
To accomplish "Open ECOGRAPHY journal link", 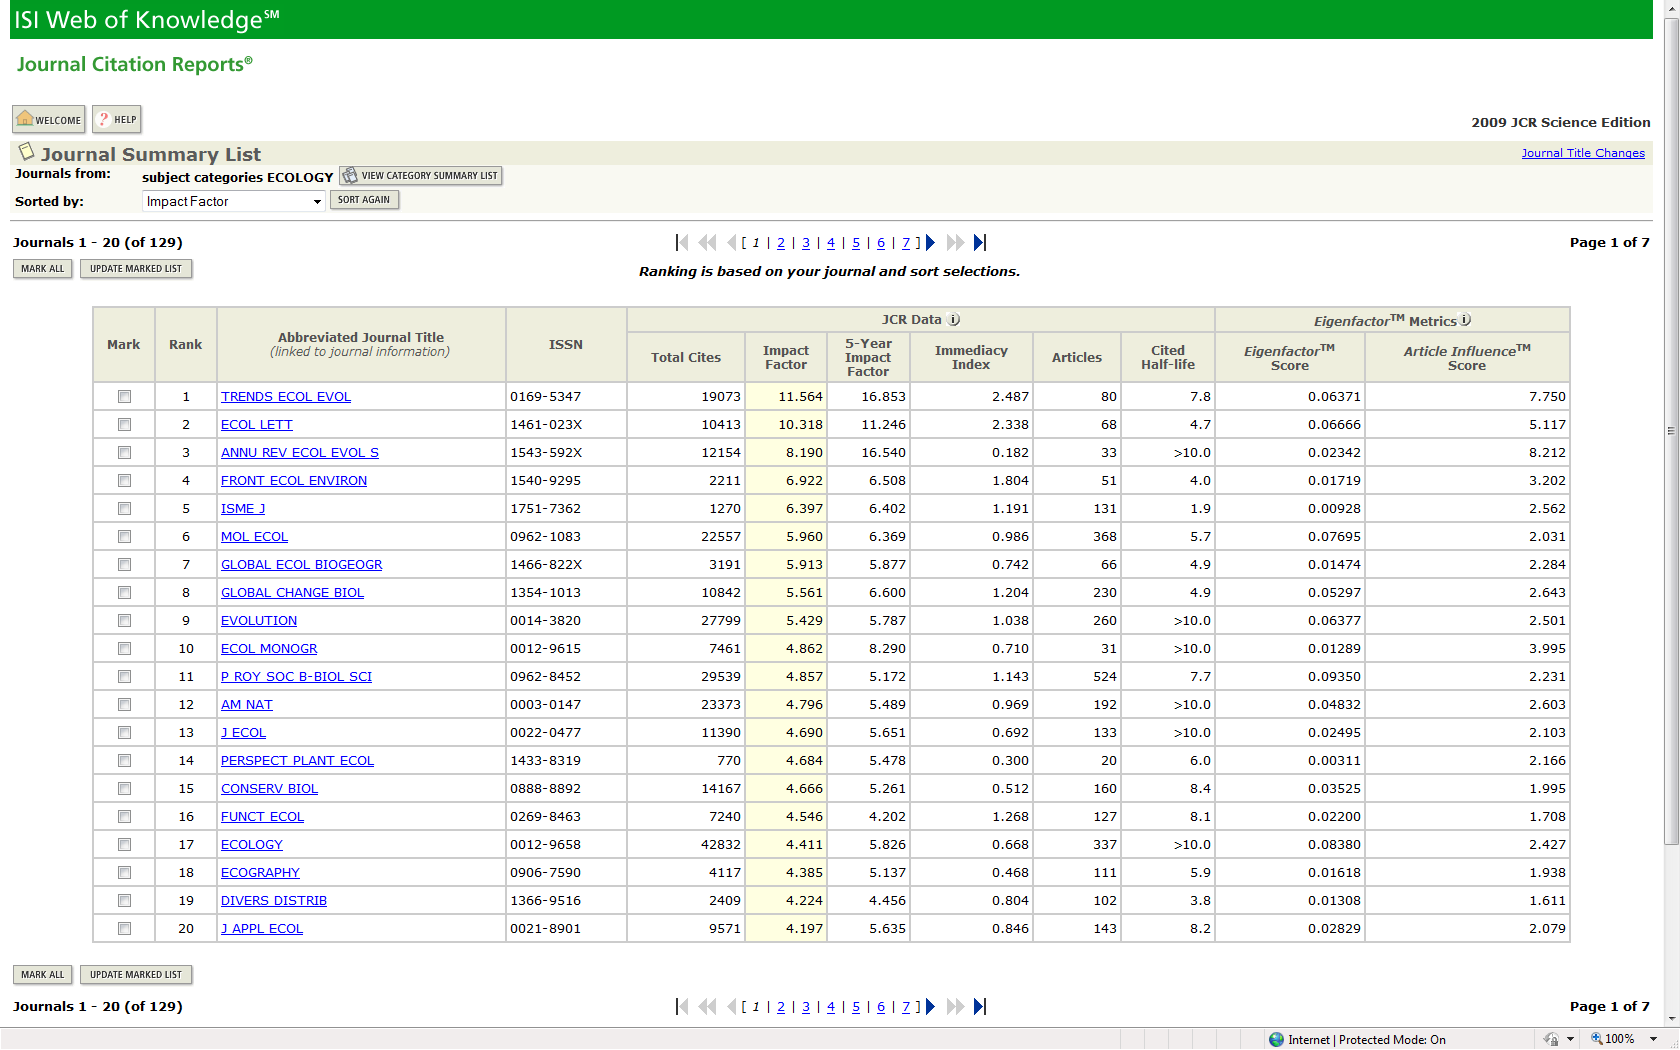I will point(260,873).
